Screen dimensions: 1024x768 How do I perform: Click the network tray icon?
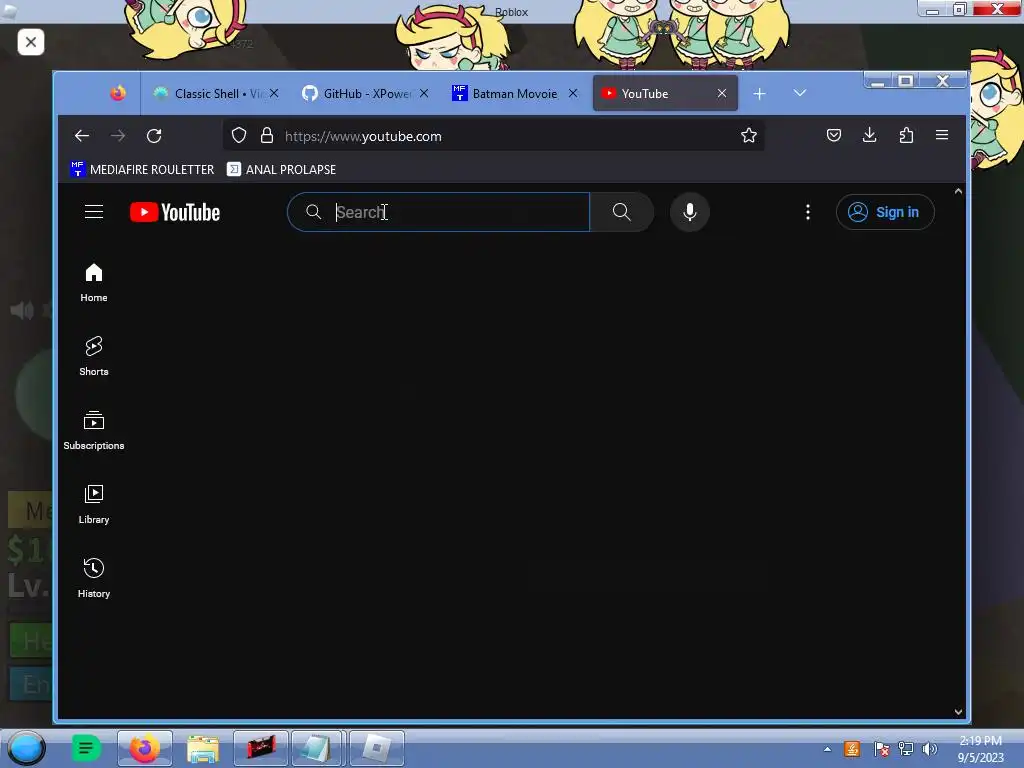(905, 749)
